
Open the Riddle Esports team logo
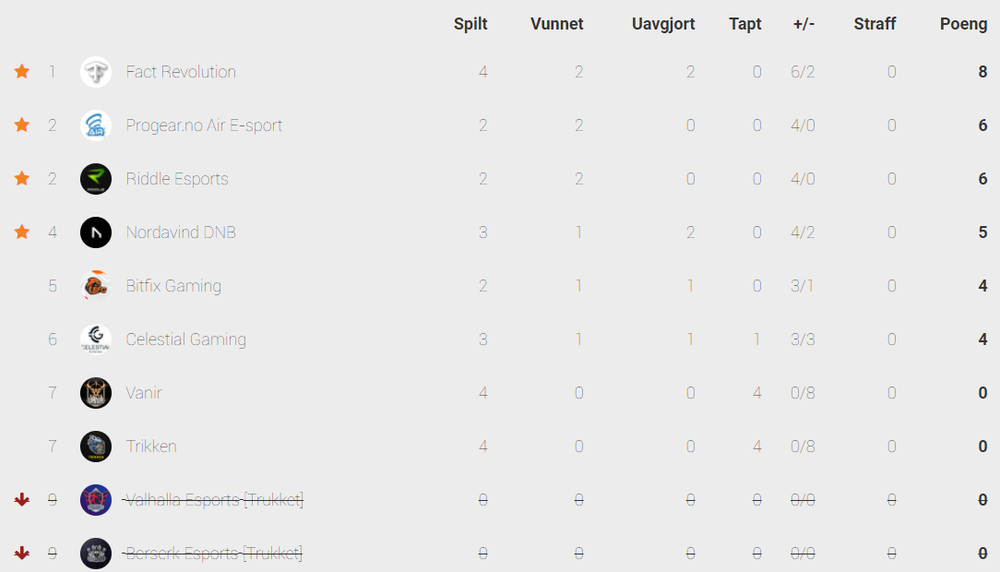(x=96, y=179)
